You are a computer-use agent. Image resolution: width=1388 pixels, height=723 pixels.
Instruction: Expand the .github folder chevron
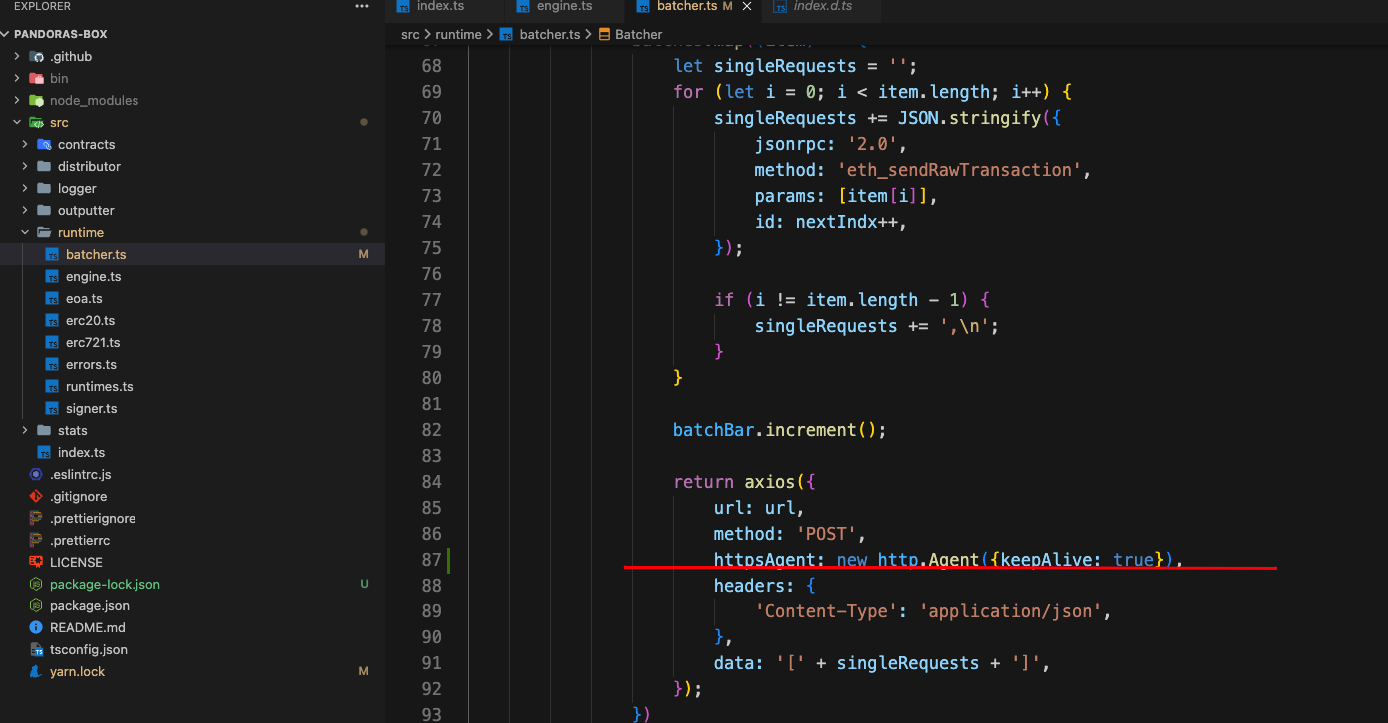[17, 56]
